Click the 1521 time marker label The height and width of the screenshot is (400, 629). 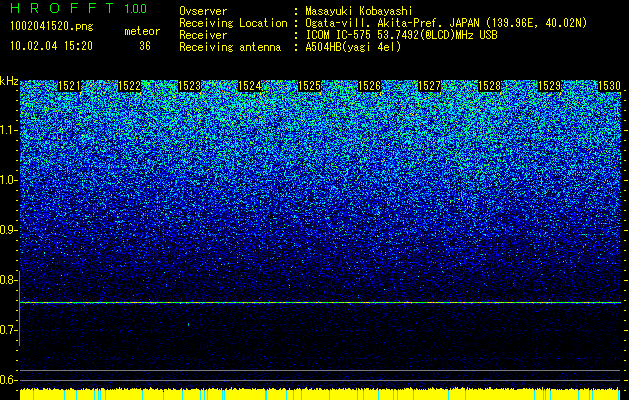[69, 86]
